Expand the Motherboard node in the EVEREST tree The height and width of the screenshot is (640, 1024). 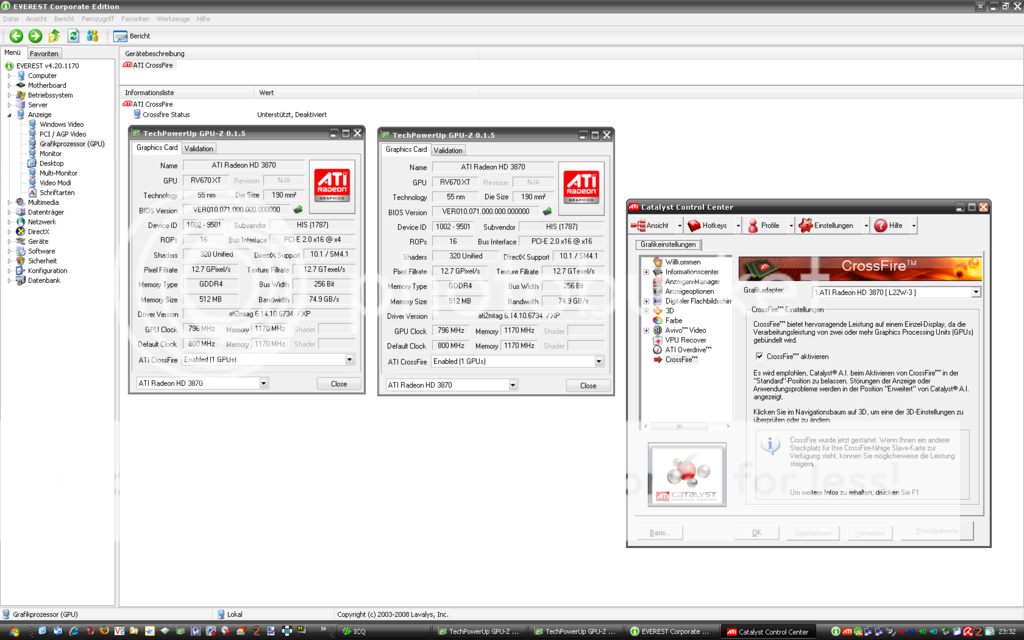click(9, 86)
